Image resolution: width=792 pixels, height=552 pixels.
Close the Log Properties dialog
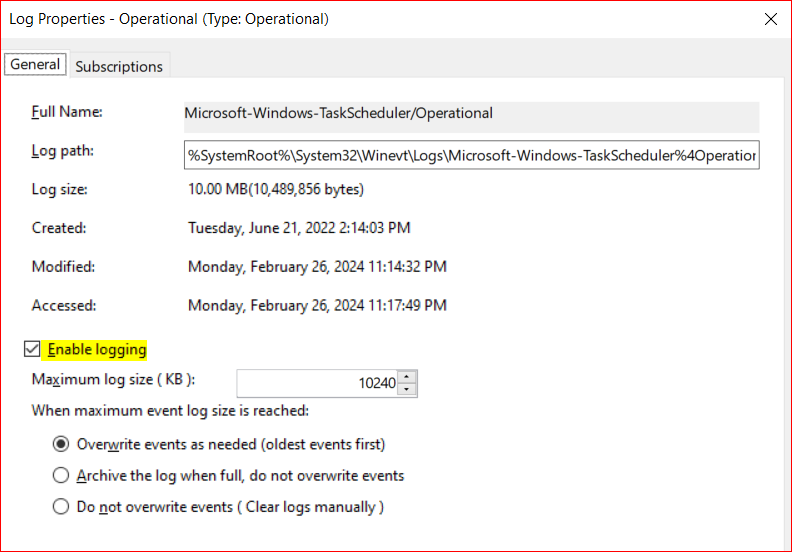coord(771,19)
